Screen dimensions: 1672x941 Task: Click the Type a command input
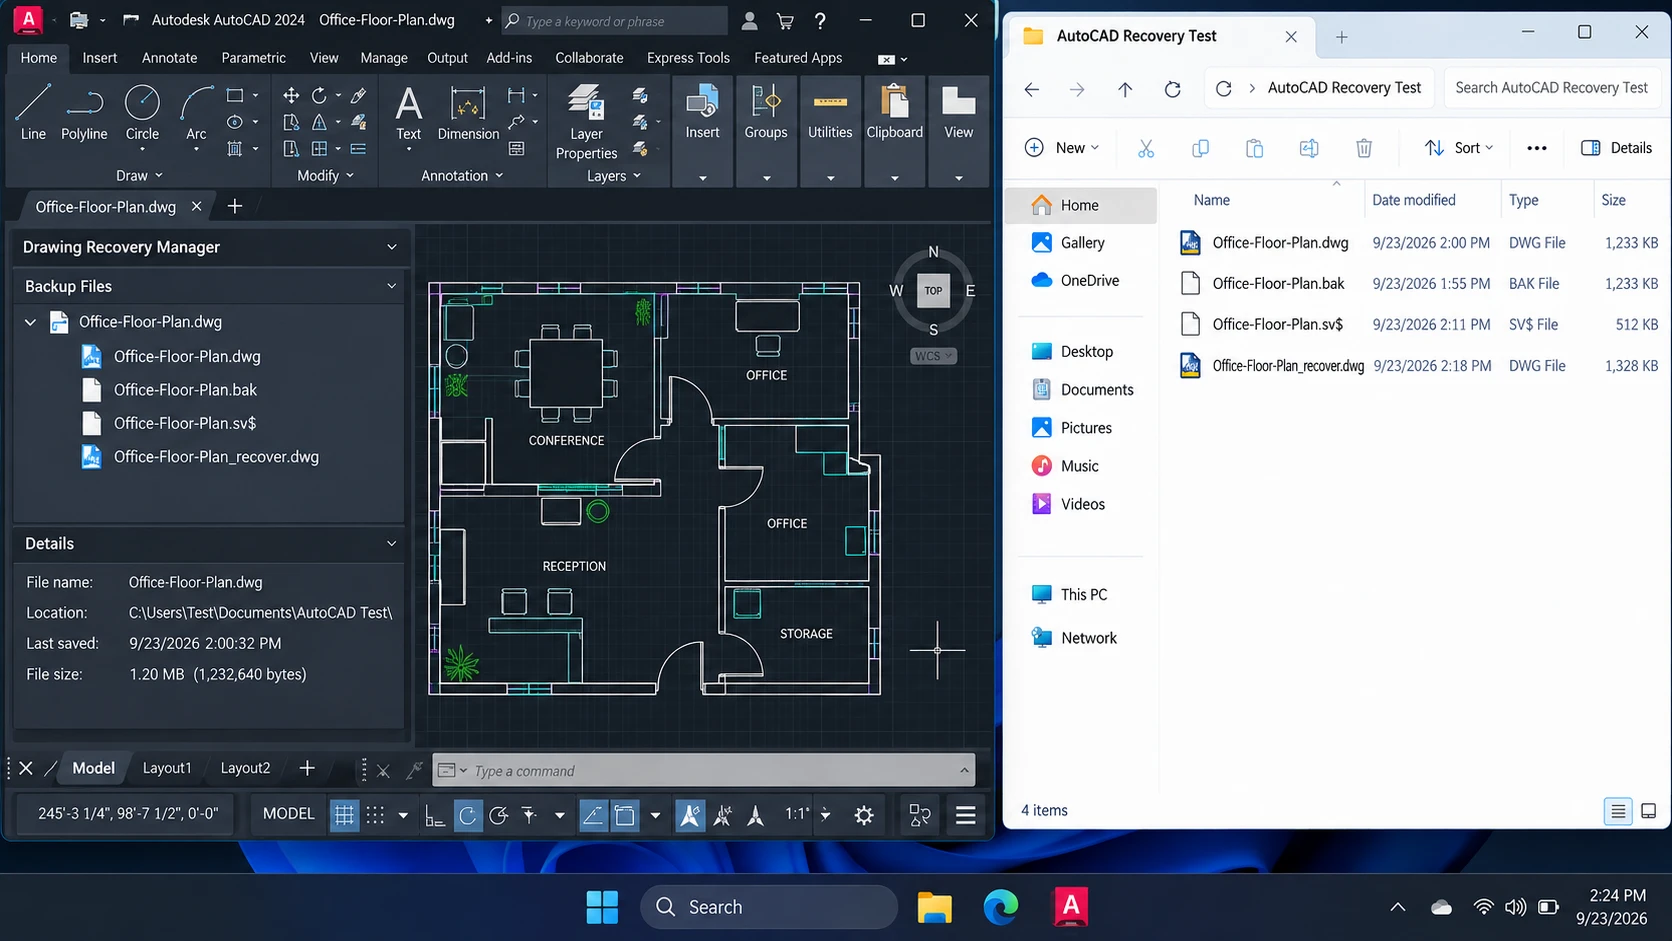click(704, 771)
